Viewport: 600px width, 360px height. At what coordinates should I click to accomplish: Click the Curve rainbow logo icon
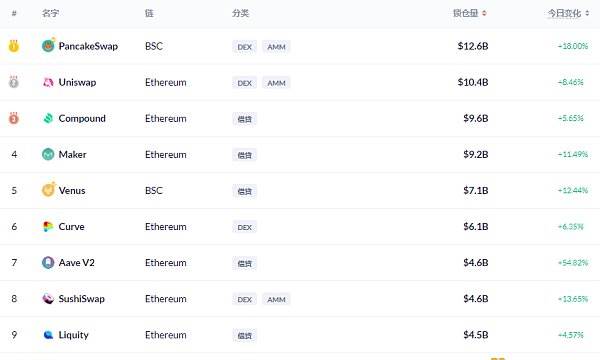coord(48,226)
